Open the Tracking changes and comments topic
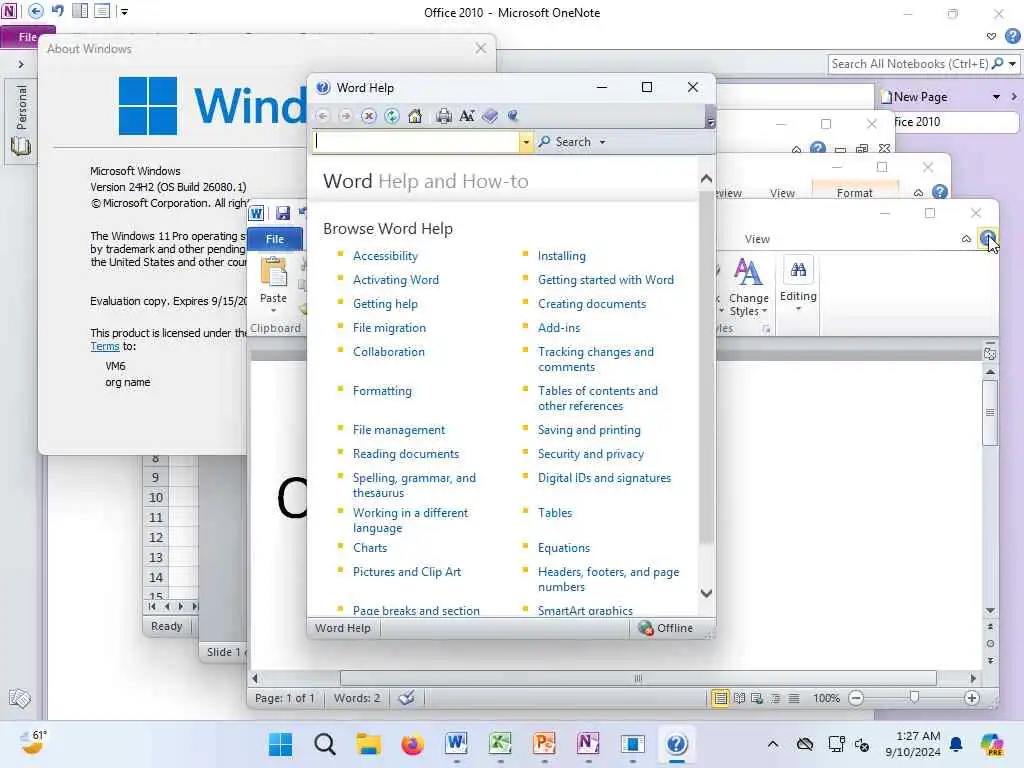Image resolution: width=1024 pixels, height=768 pixels. pos(596,359)
